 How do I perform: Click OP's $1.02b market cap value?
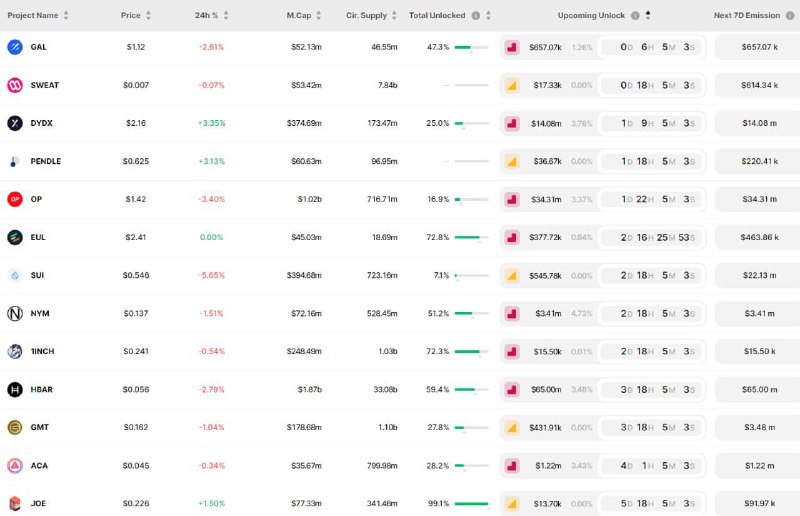tap(310, 199)
